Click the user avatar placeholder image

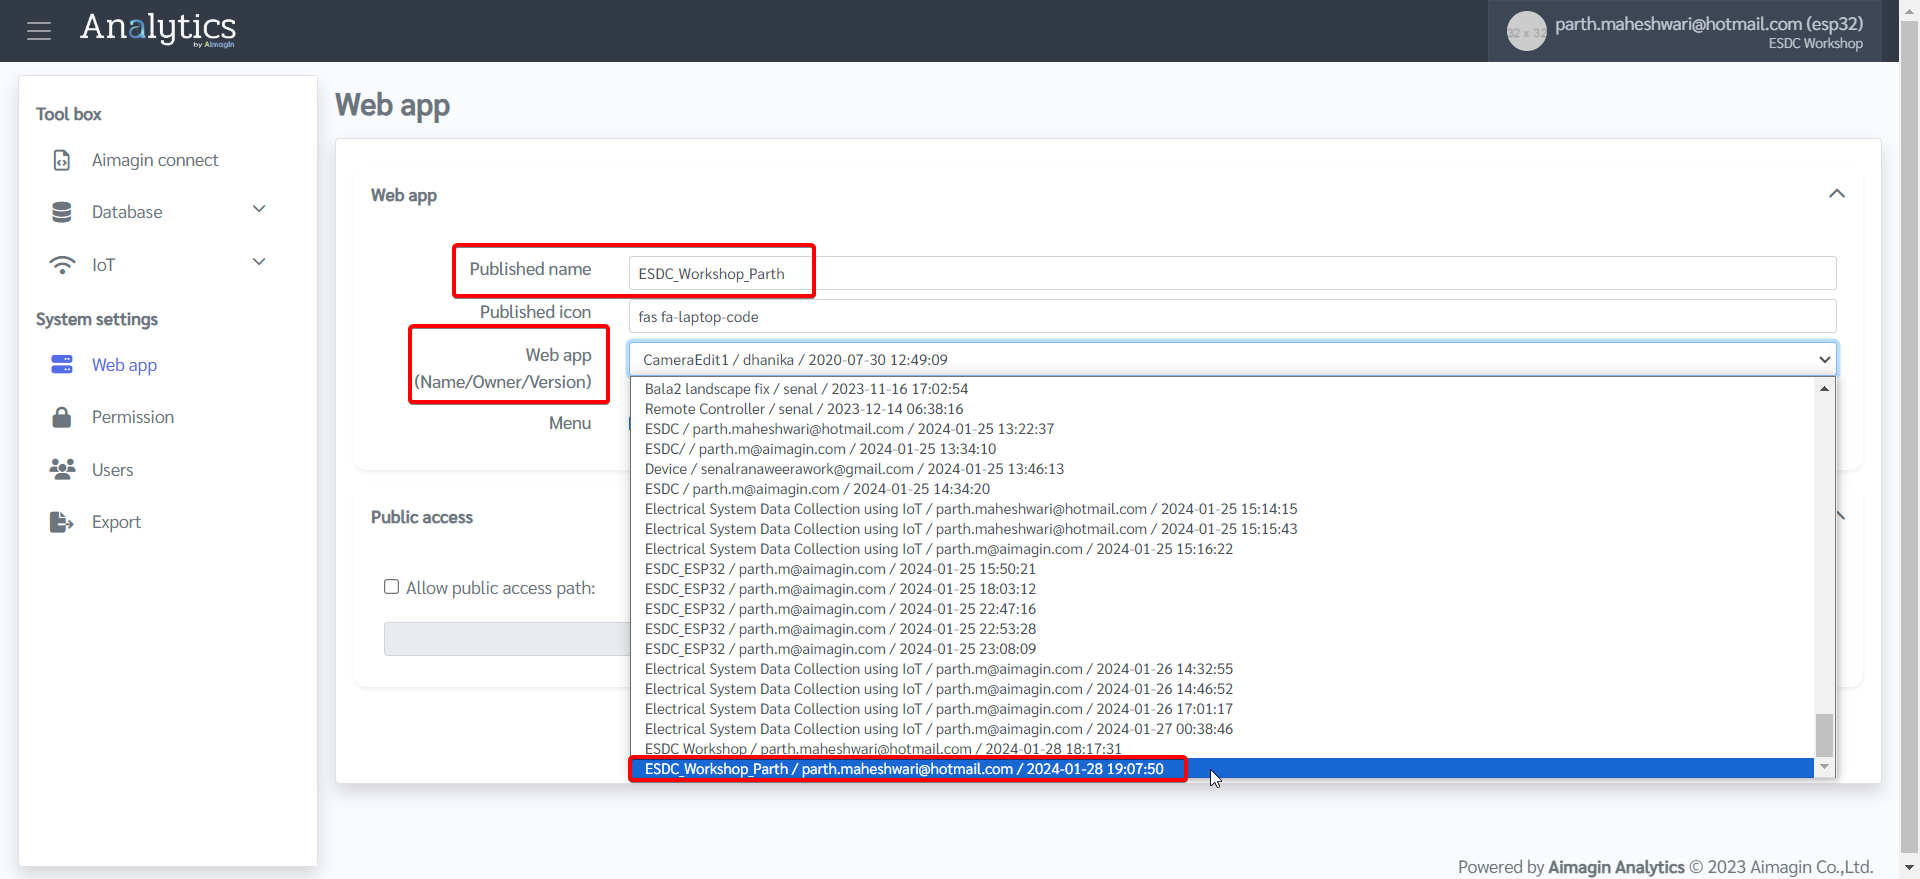tap(1526, 31)
